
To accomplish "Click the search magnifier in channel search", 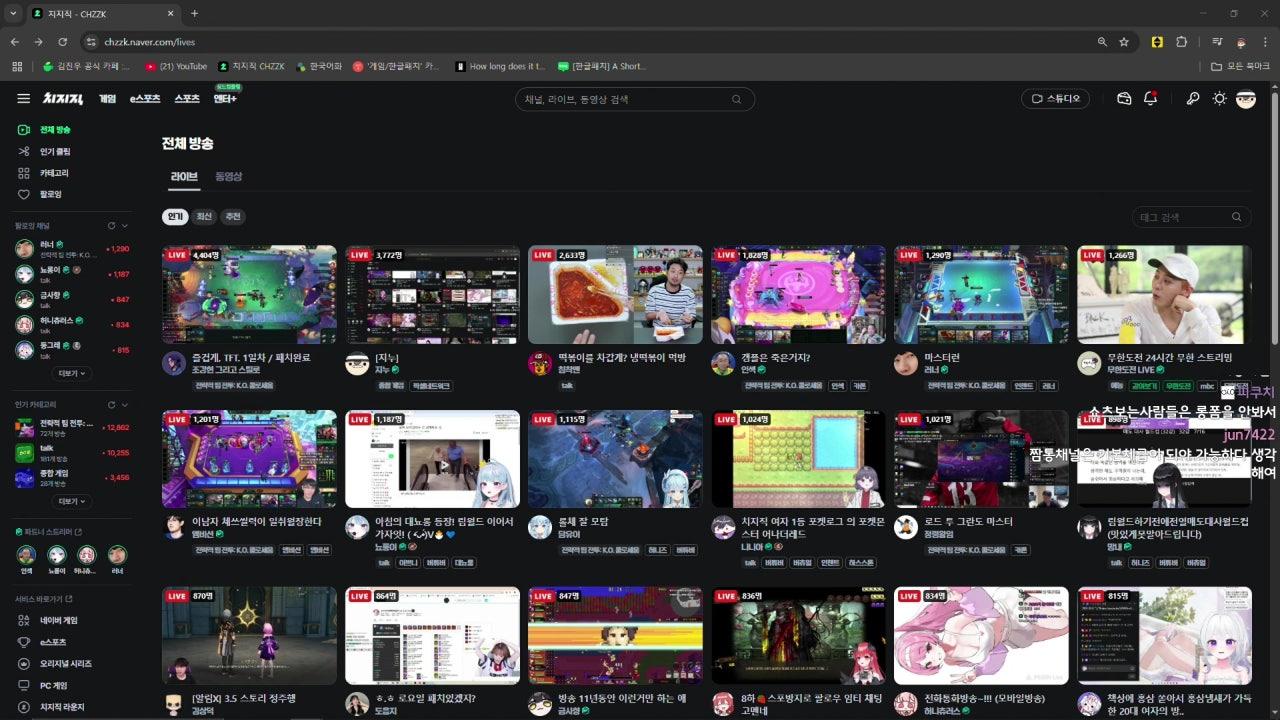I will pyautogui.click(x=737, y=99).
